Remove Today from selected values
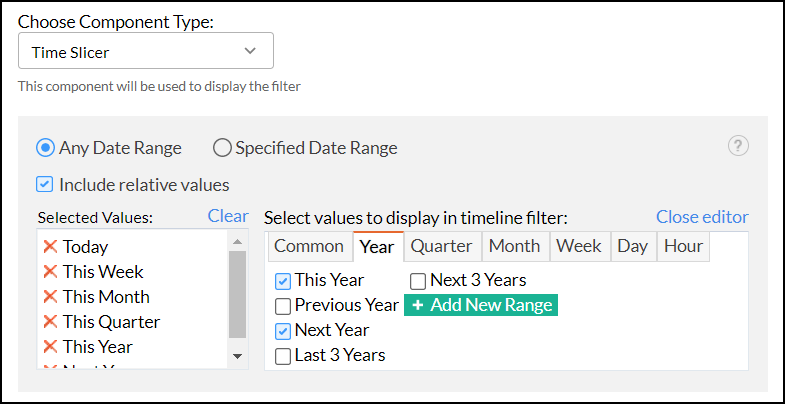This screenshot has width=785, height=404. coord(49,247)
